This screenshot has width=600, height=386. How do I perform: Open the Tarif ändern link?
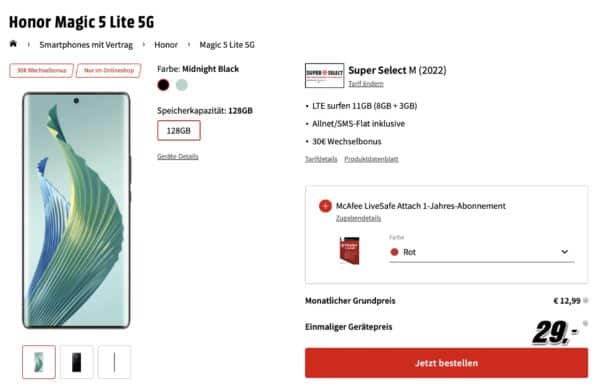click(x=366, y=84)
